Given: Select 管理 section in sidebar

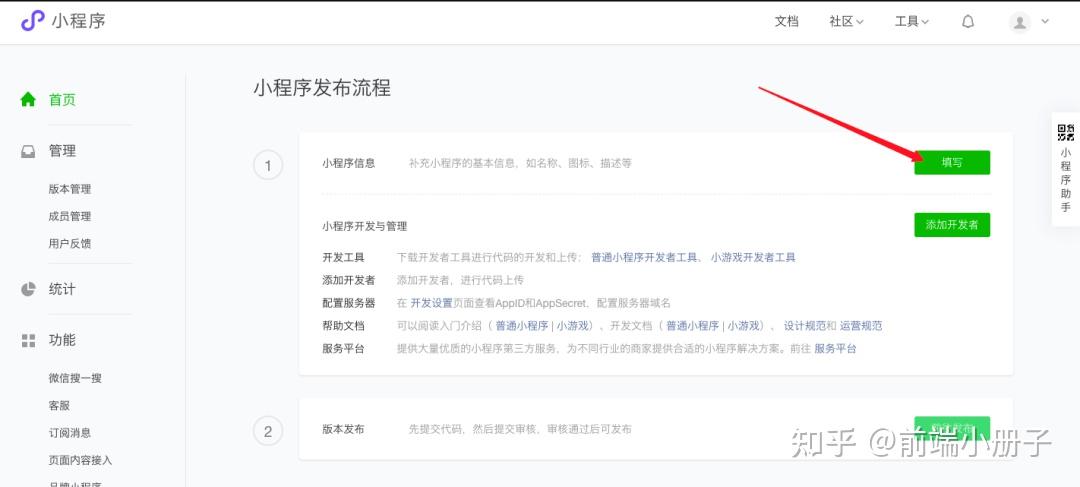Looking at the screenshot, I should click(x=62, y=151).
